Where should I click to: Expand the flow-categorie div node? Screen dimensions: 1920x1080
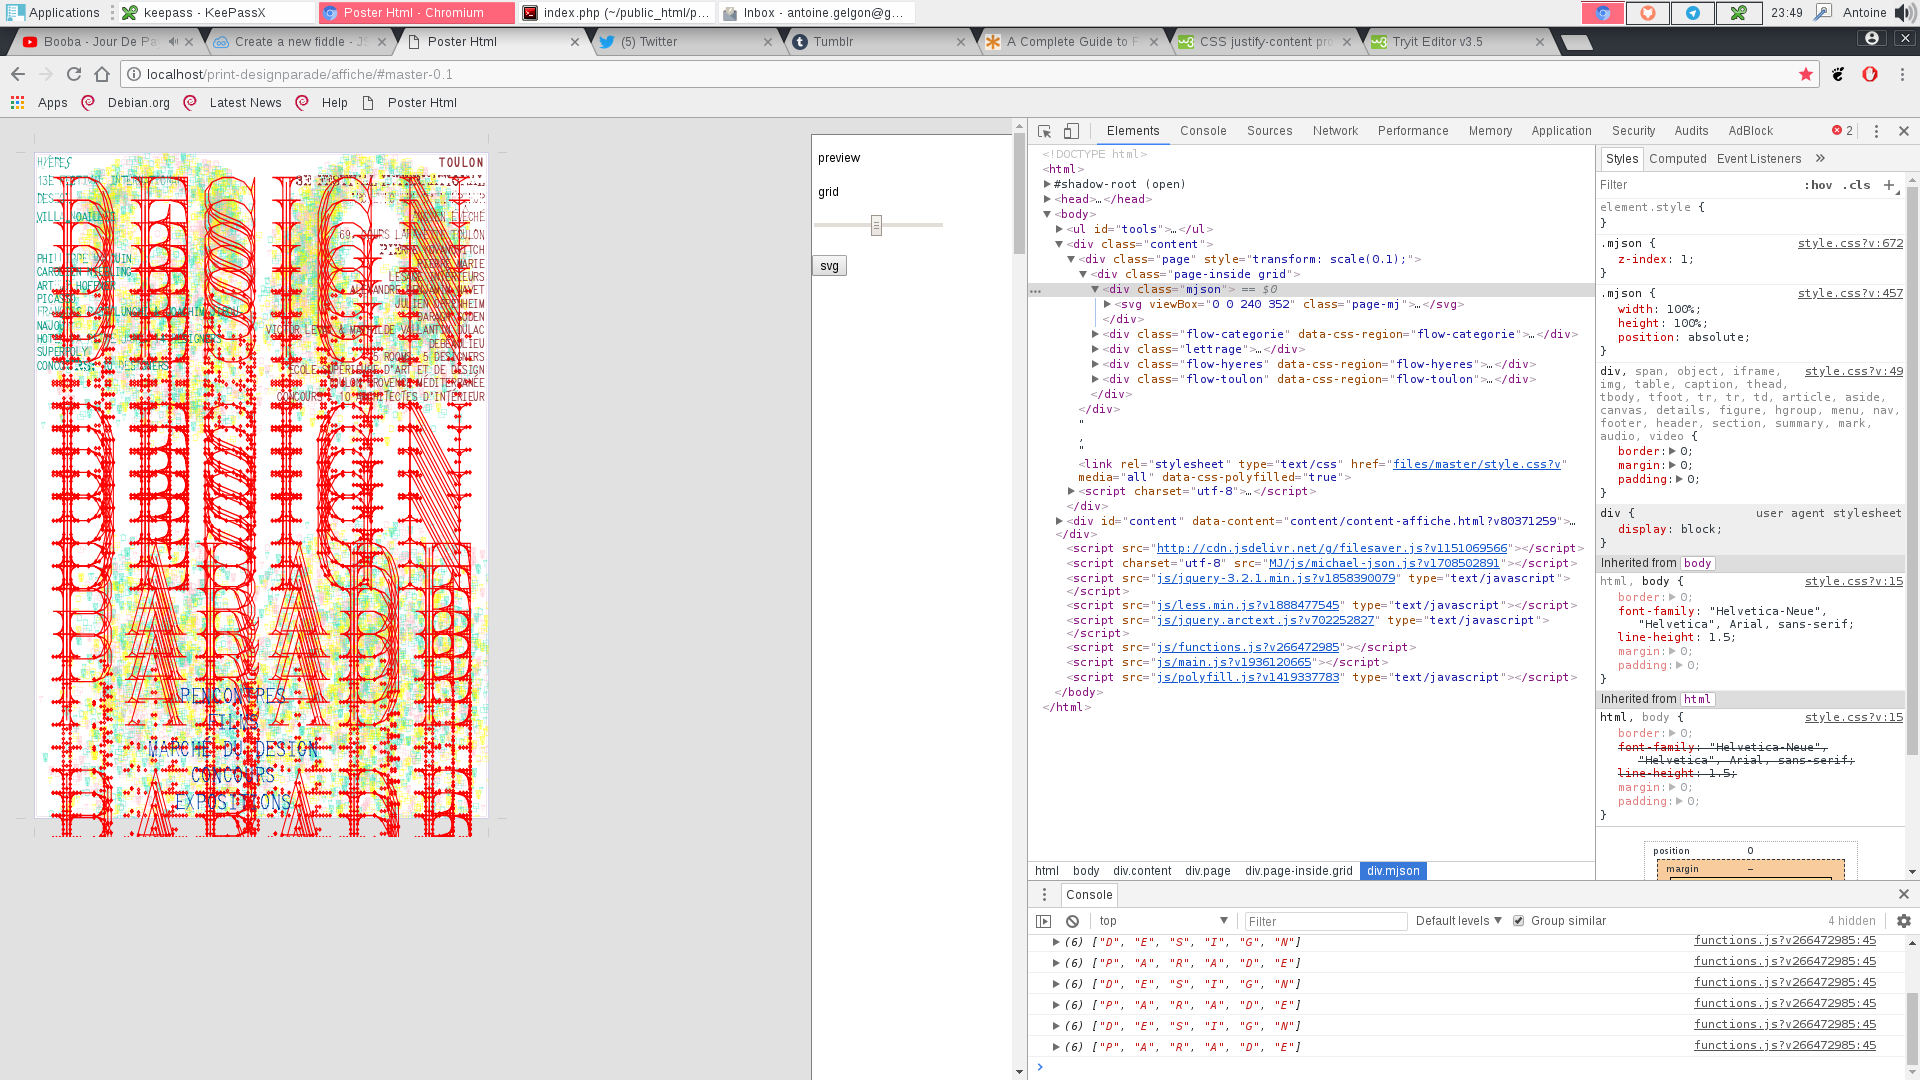1095,334
